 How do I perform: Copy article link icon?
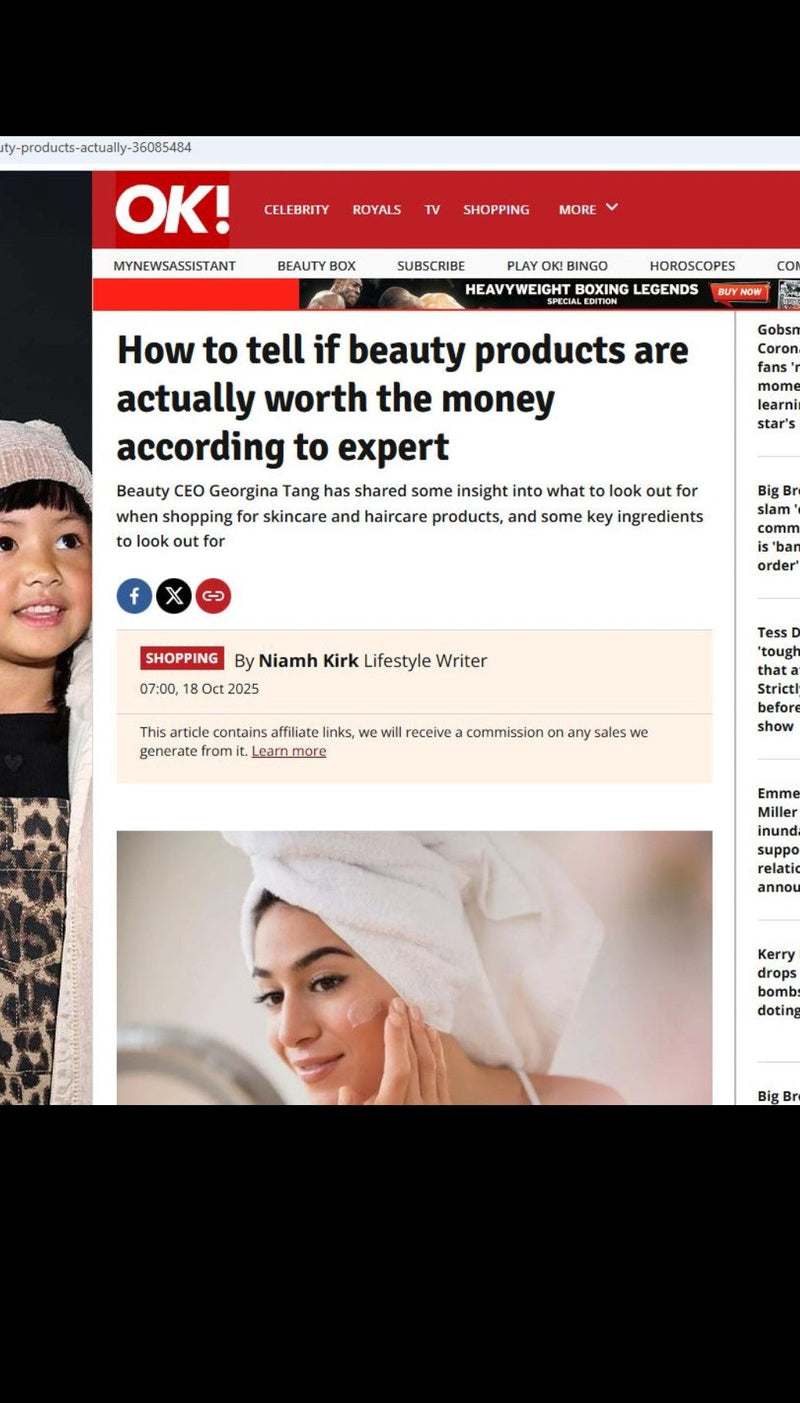coord(213,596)
